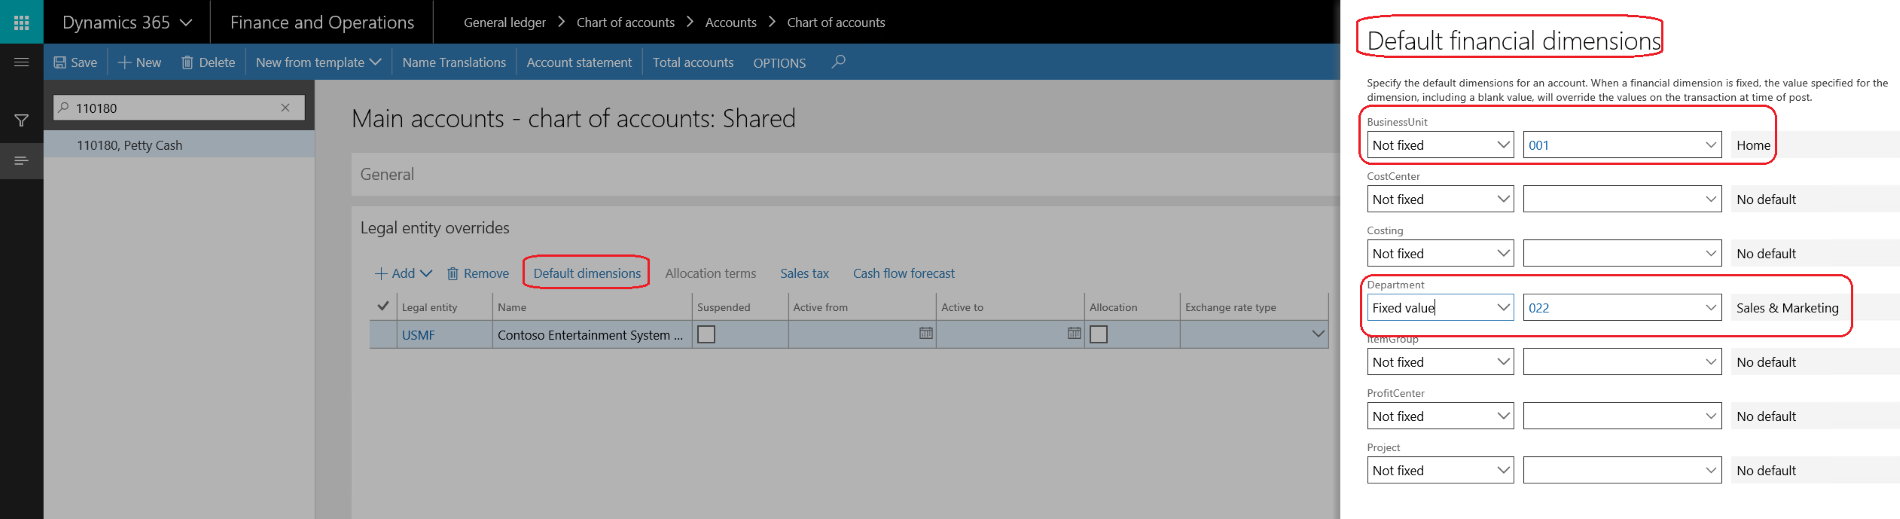Open Cash flow forecast
The width and height of the screenshot is (1900, 519).
[903, 273]
